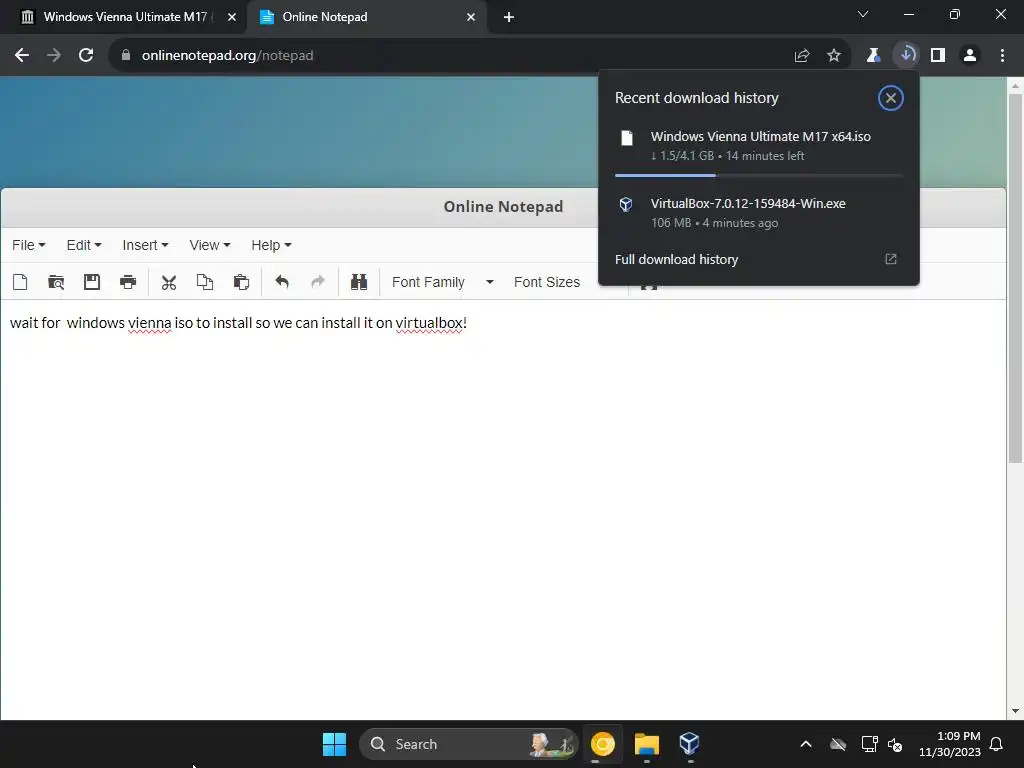Show hidden icons in system tray
The width and height of the screenshot is (1024, 768).
[806, 744]
